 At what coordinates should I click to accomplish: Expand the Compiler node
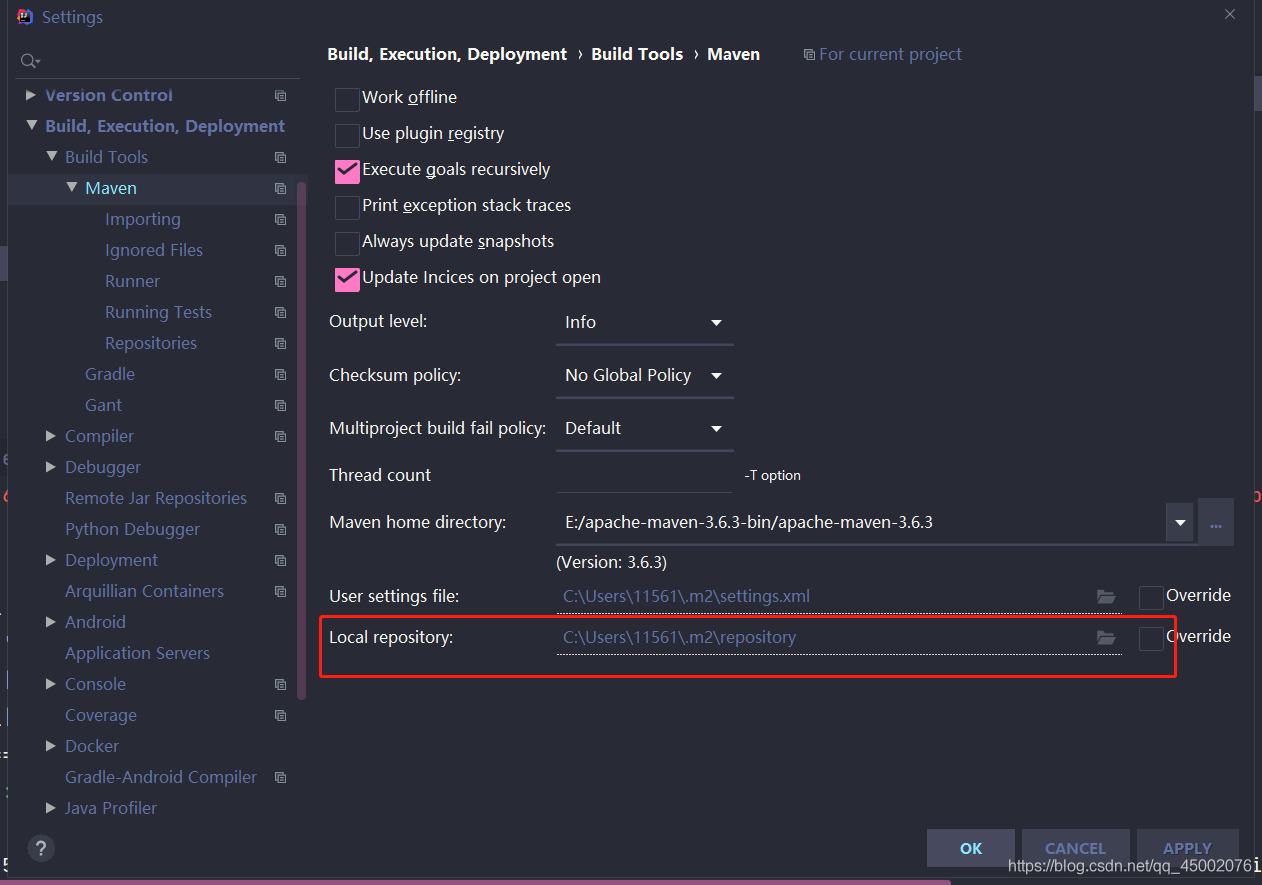pyautogui.click(x=51, y=436)
